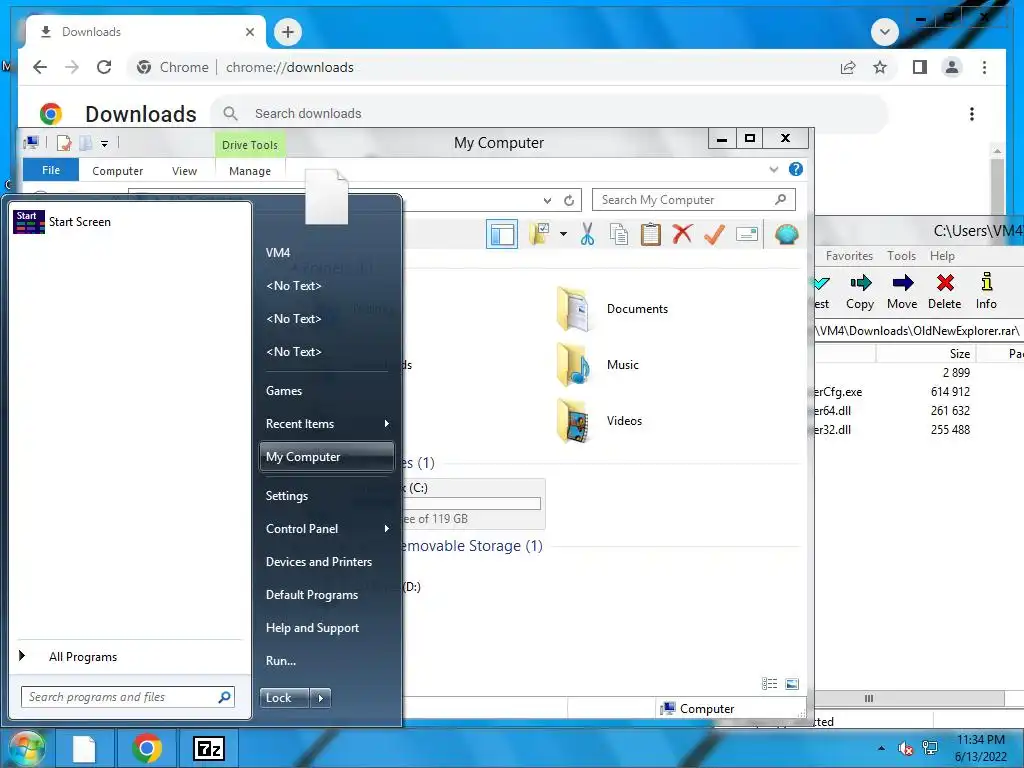1024x768 pixels.
Task: Click the Search programs and files box
Action: (127, 697)
